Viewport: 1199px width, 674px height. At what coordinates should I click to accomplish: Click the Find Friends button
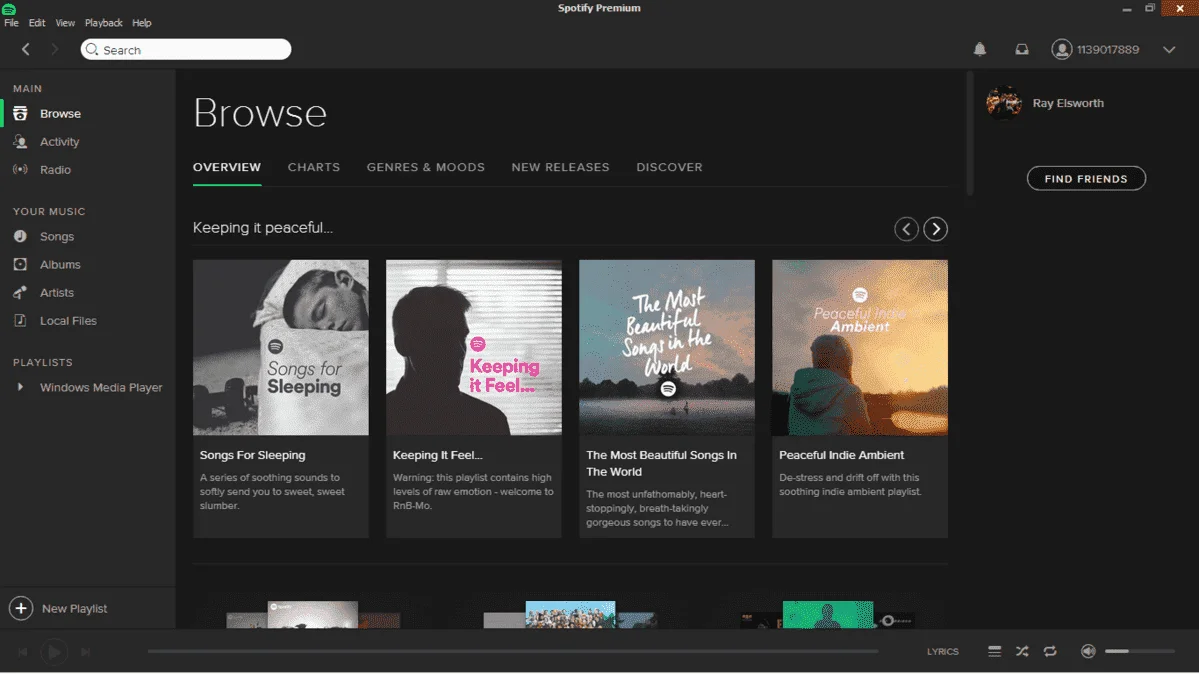[x=1086, y=178]
